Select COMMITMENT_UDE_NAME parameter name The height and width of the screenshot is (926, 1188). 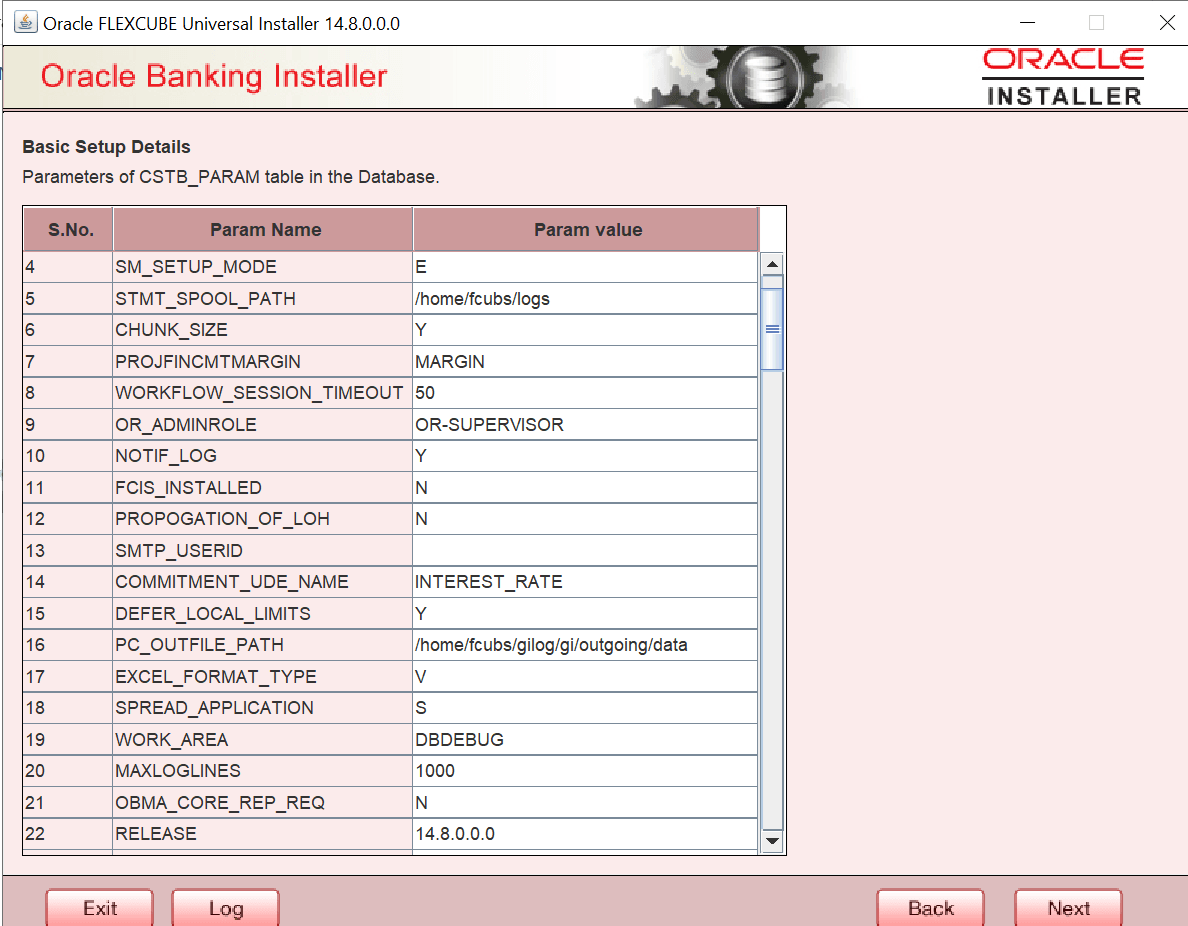pos(263,581)
